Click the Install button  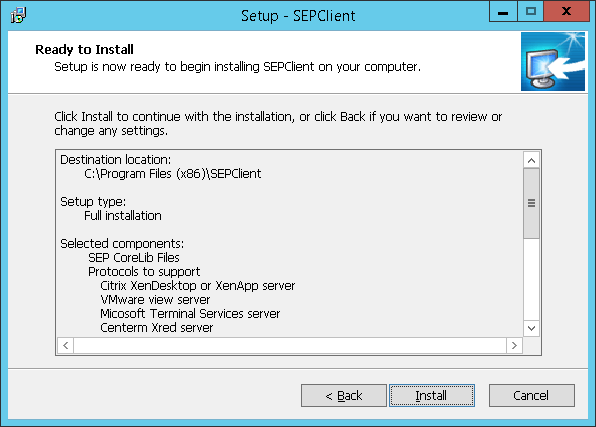point(432,395)
